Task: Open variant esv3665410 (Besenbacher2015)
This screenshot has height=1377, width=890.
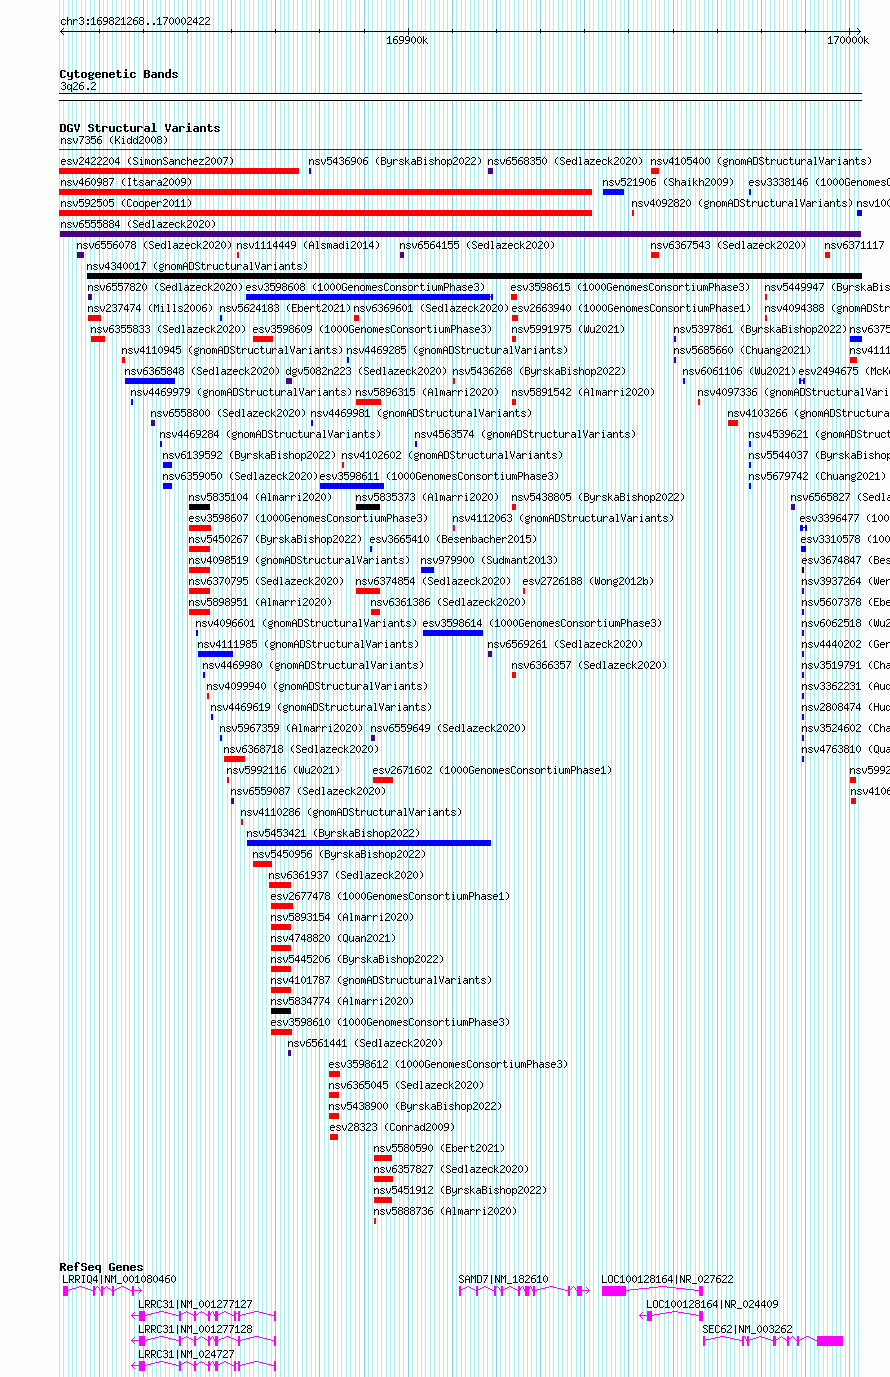Action: [453, 539]
